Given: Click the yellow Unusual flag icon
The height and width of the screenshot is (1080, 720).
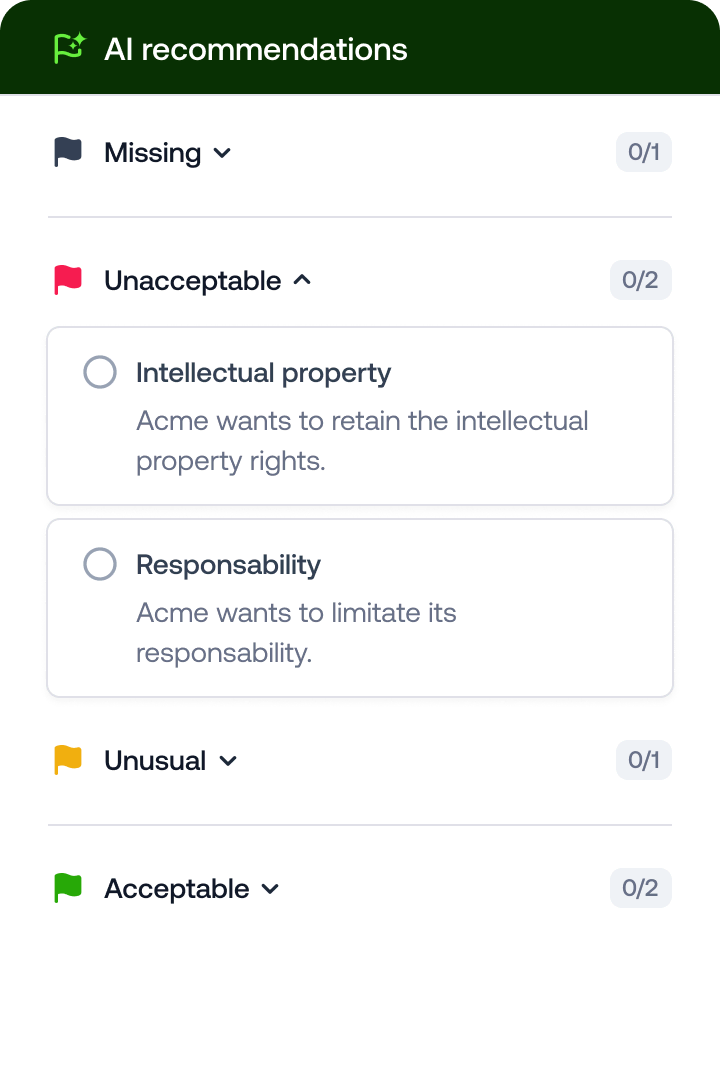Looking at the screenshot, I should tap(68, 761).
